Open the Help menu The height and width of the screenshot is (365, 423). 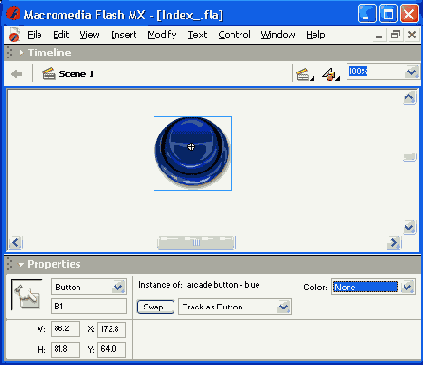pos(316,35)
